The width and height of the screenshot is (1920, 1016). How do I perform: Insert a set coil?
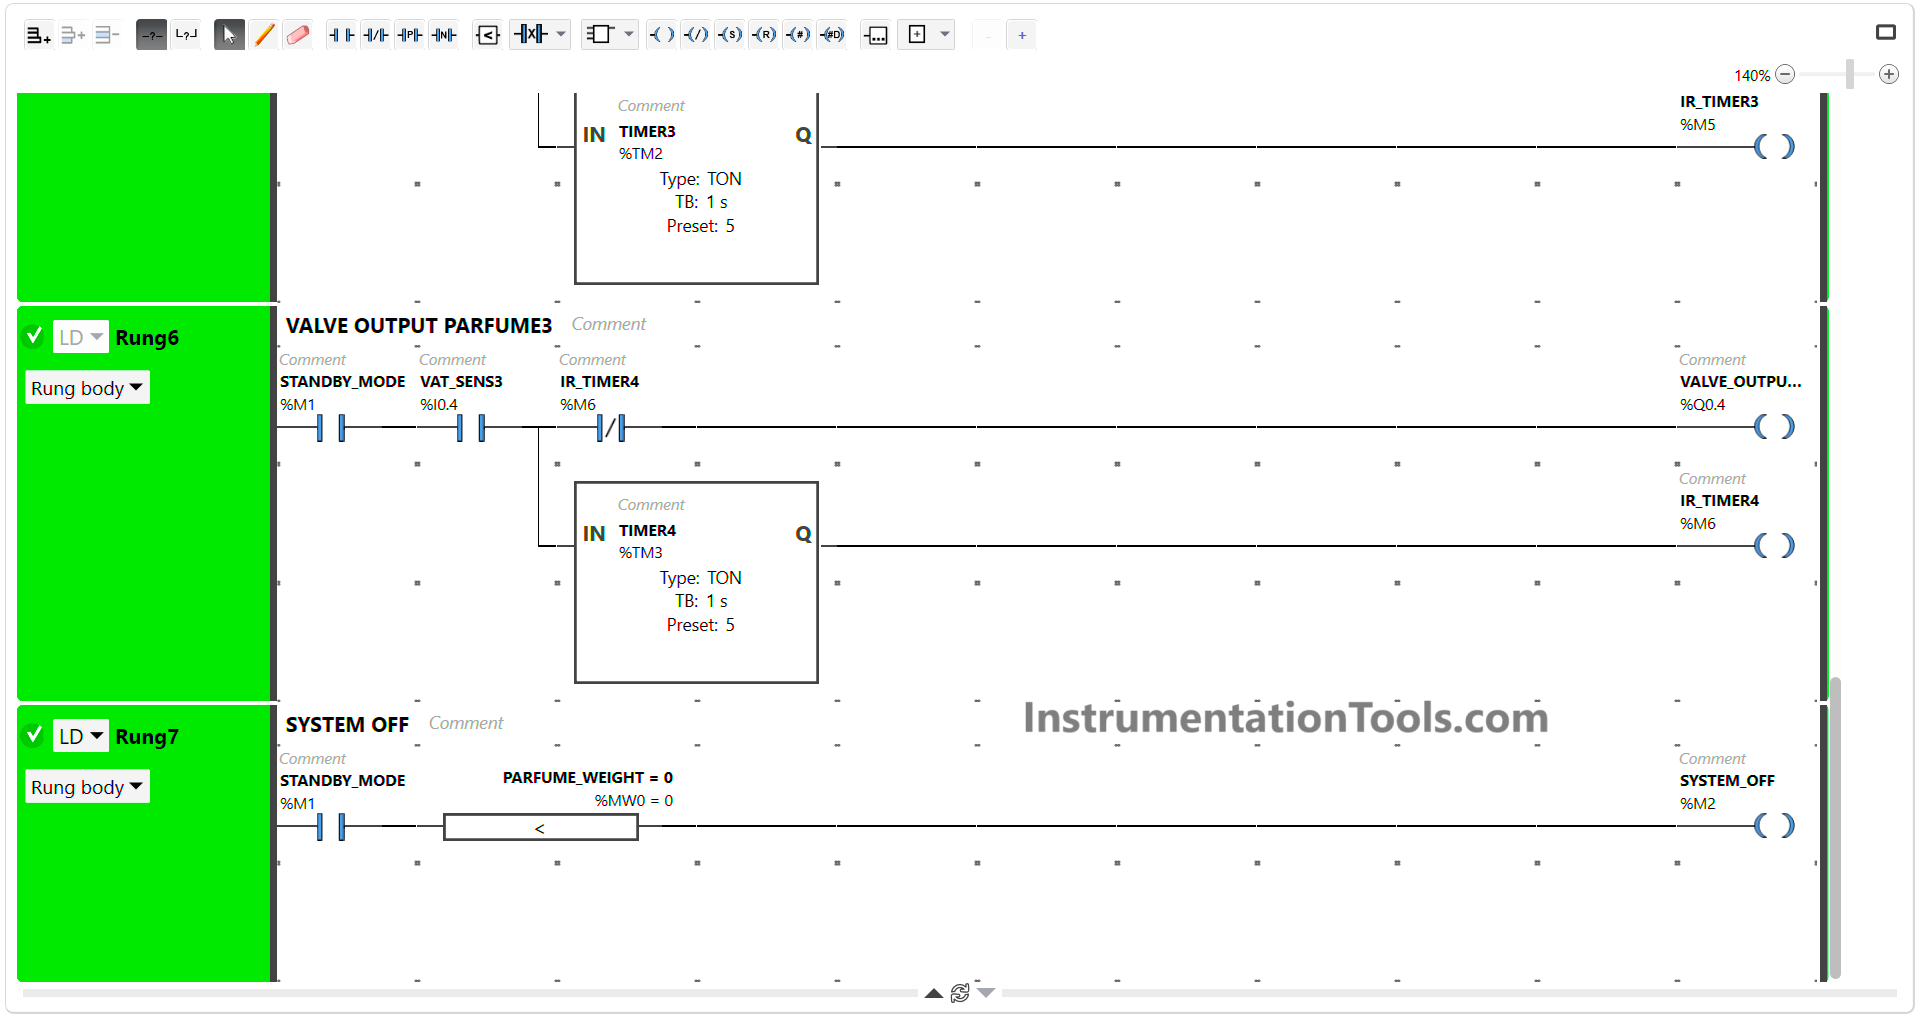730,35
